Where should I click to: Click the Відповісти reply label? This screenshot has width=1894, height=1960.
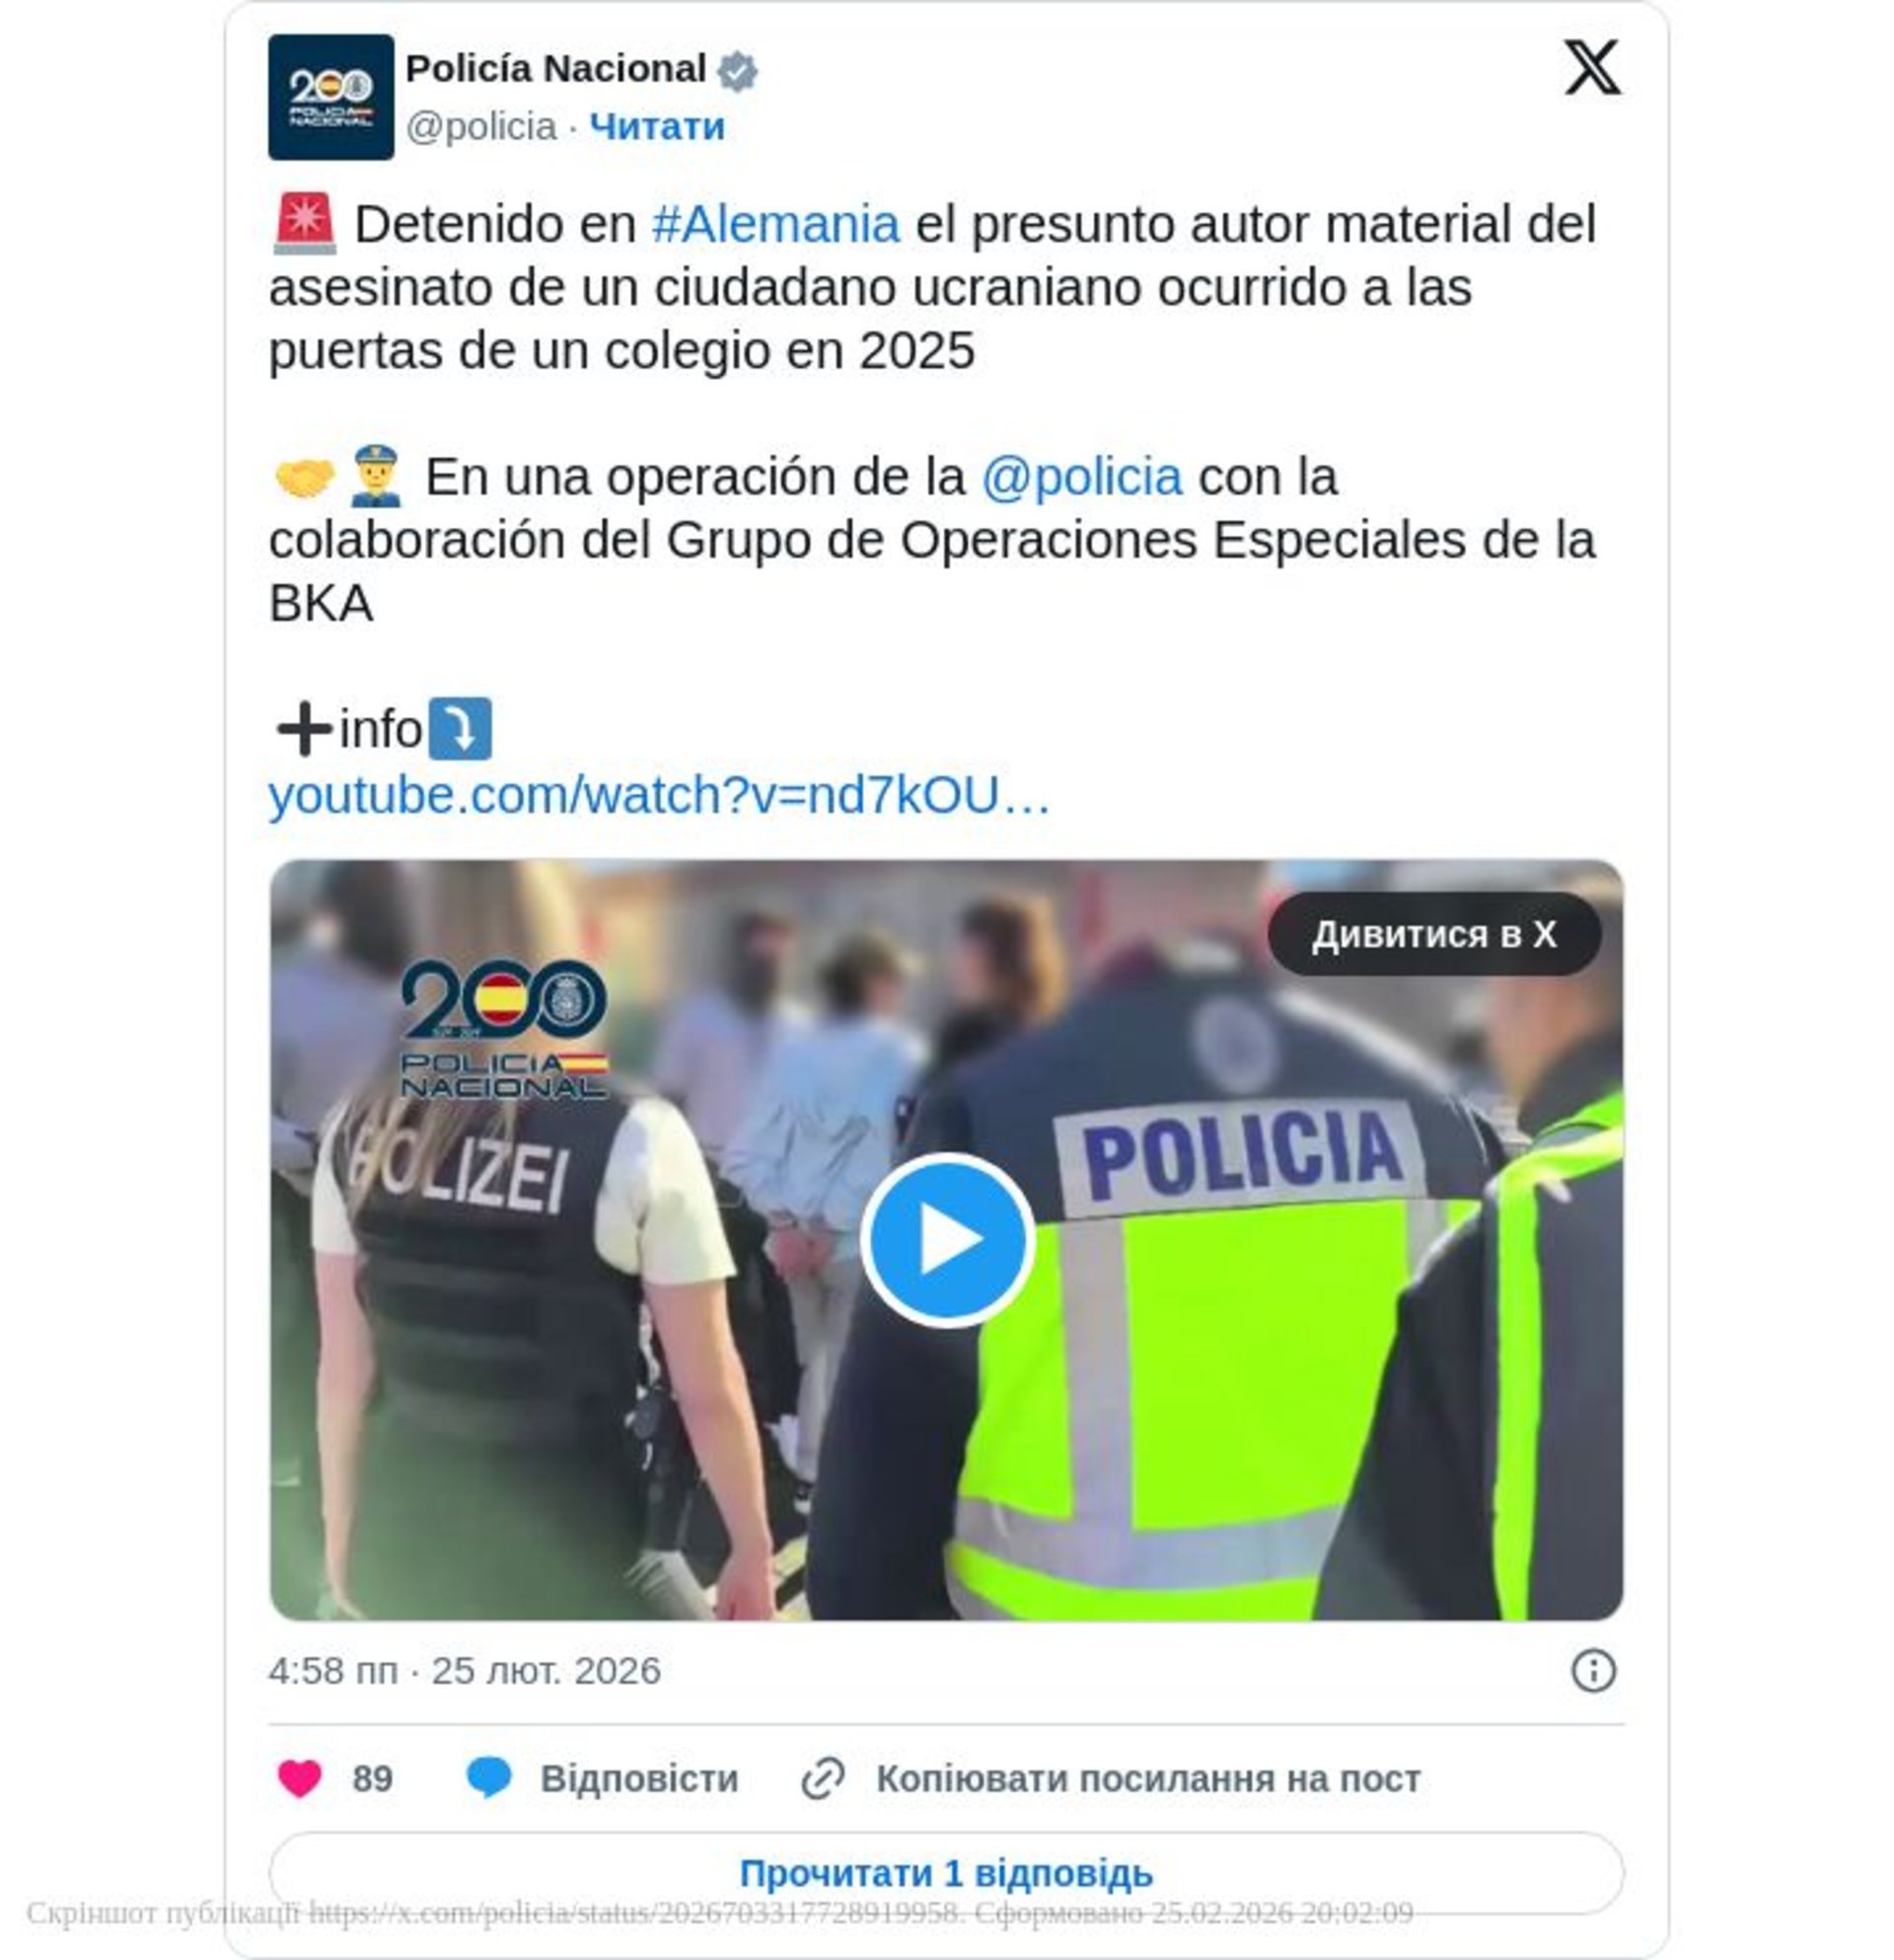pyautogui.click(x=639, y=1779)
